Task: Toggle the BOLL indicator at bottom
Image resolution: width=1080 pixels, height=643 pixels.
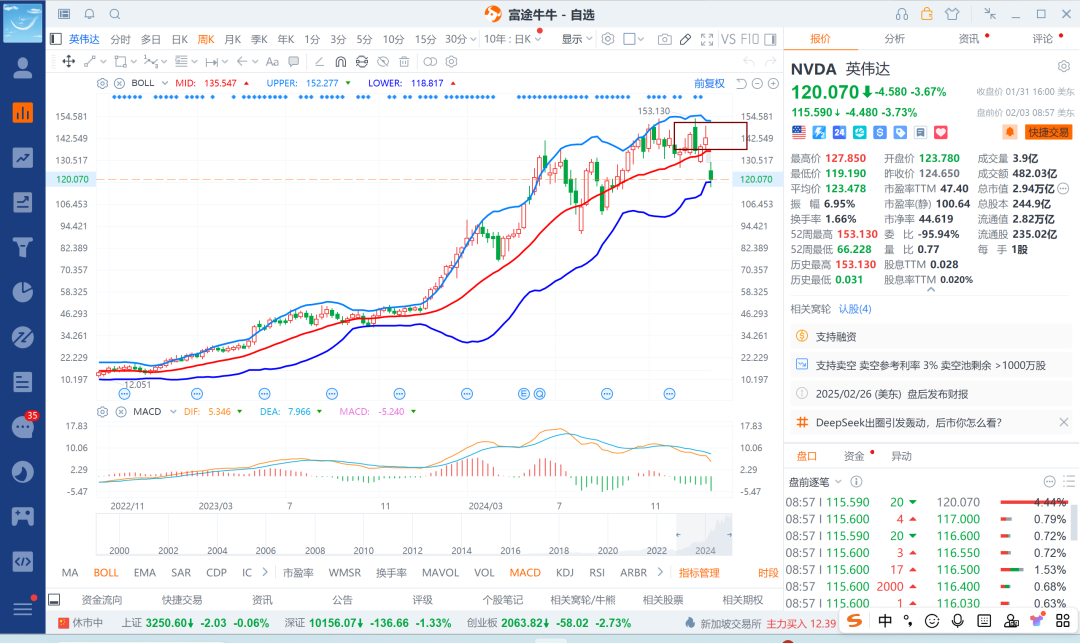Action: 106,573
